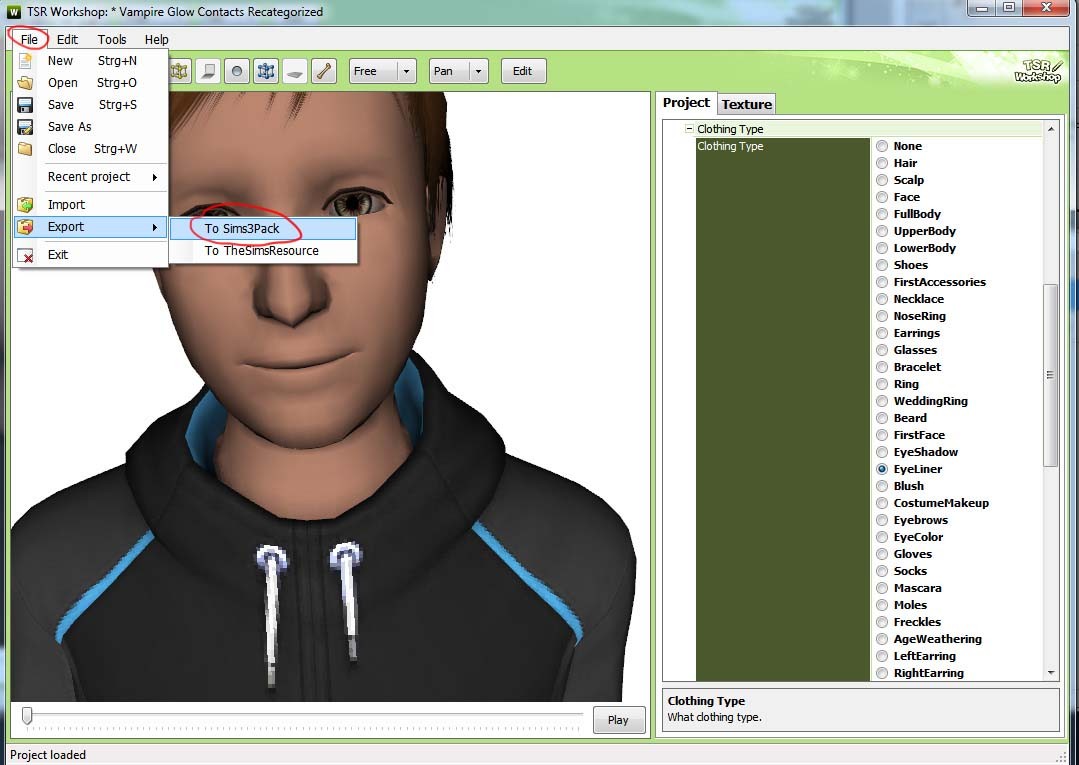
Task: Switch to the Project tab
Action: (x=686, y=103)
